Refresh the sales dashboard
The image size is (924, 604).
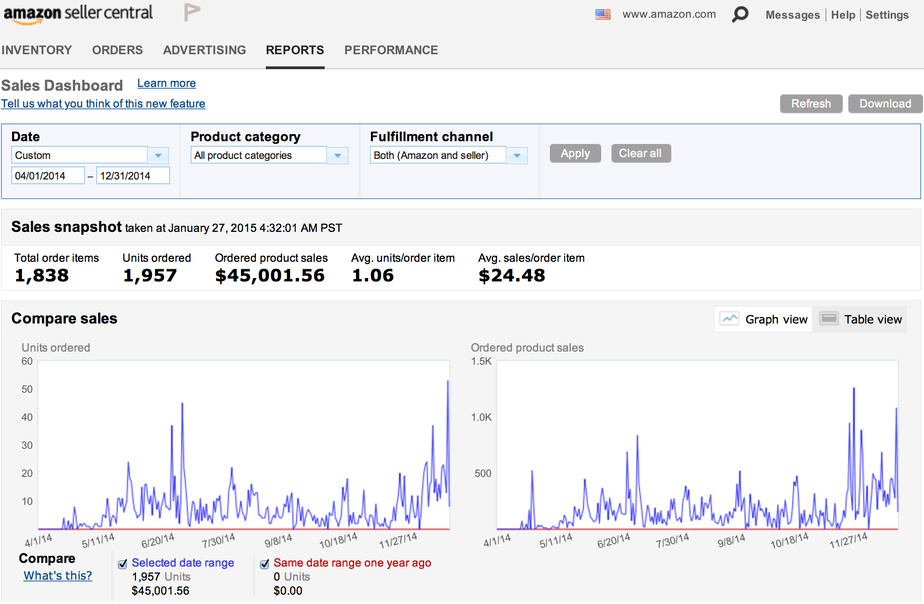point(810,104)
